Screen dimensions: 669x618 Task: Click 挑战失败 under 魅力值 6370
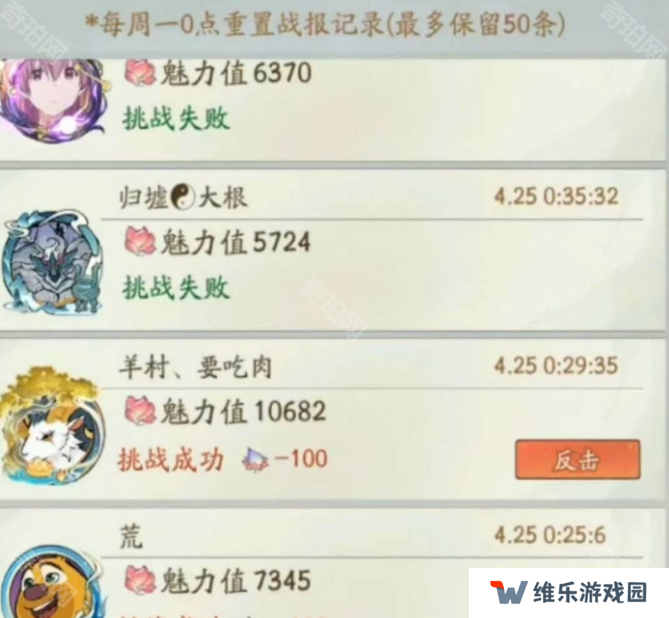coord(176,118)
